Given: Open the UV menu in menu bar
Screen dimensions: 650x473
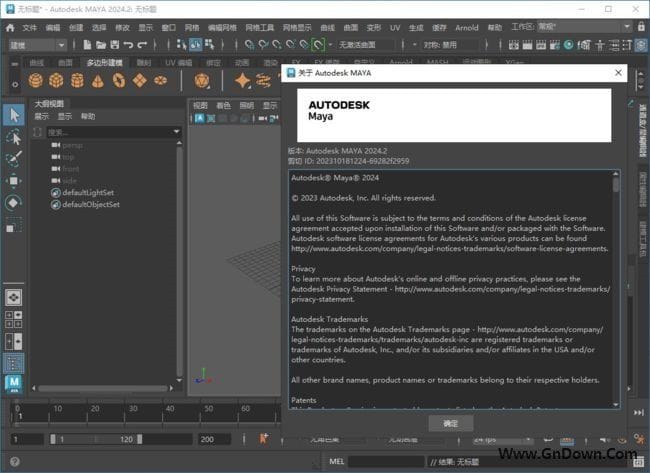Looking at the screenshot, I should click(395, 28).
